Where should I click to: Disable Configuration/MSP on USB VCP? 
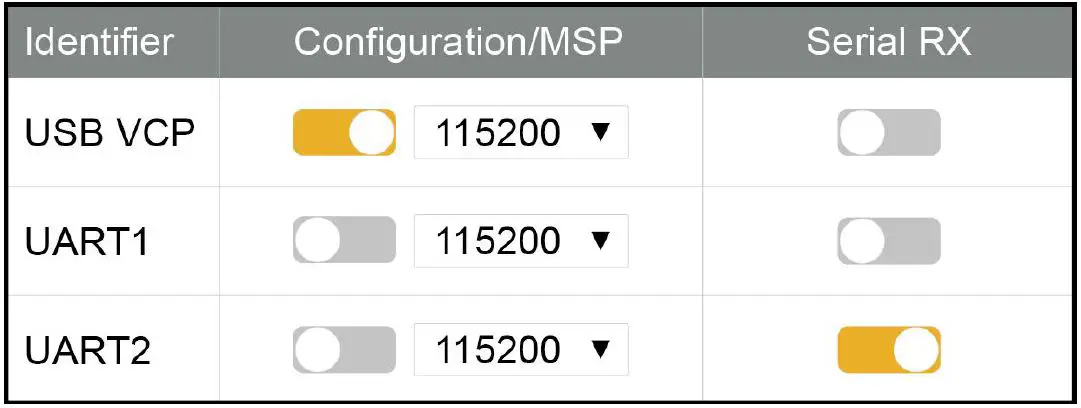click(344, 133)
